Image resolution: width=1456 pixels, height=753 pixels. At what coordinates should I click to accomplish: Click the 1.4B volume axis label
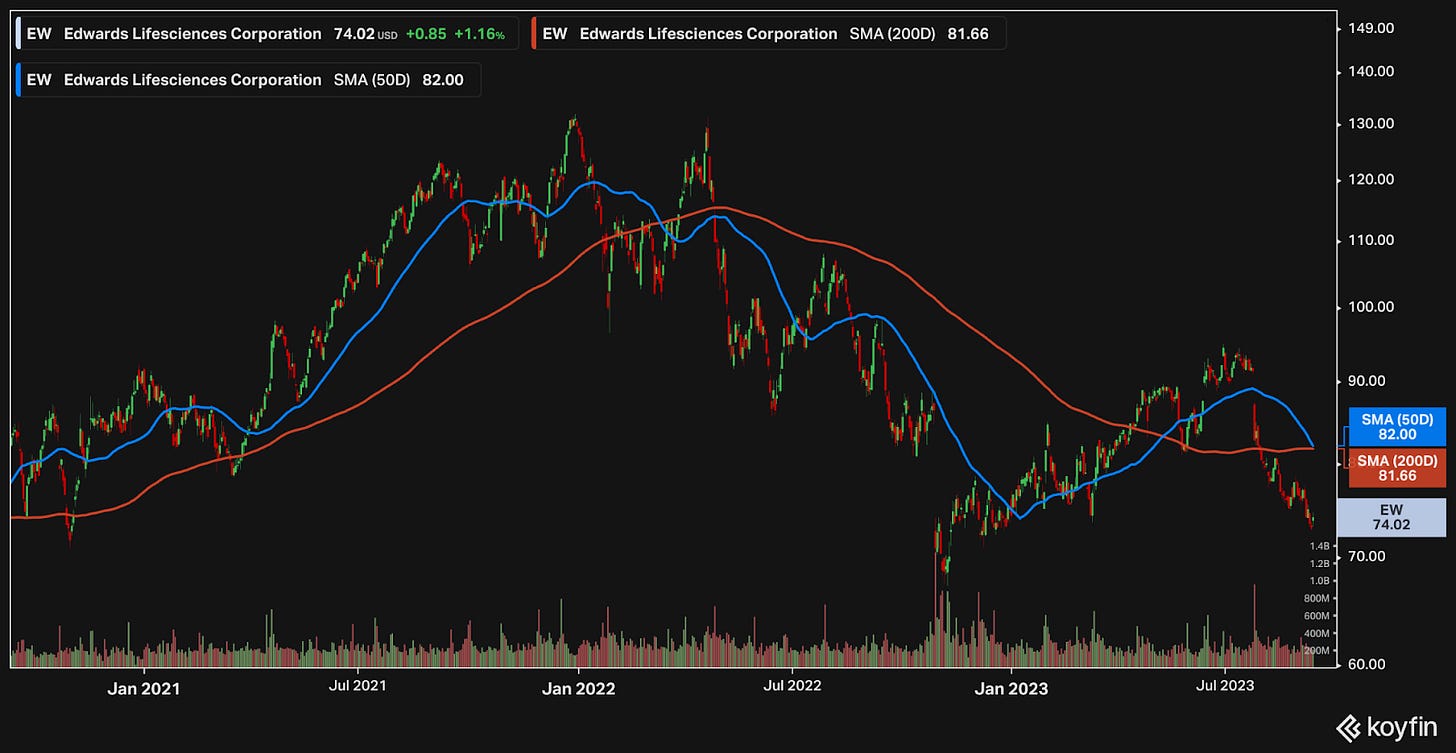pos(1319,546)
